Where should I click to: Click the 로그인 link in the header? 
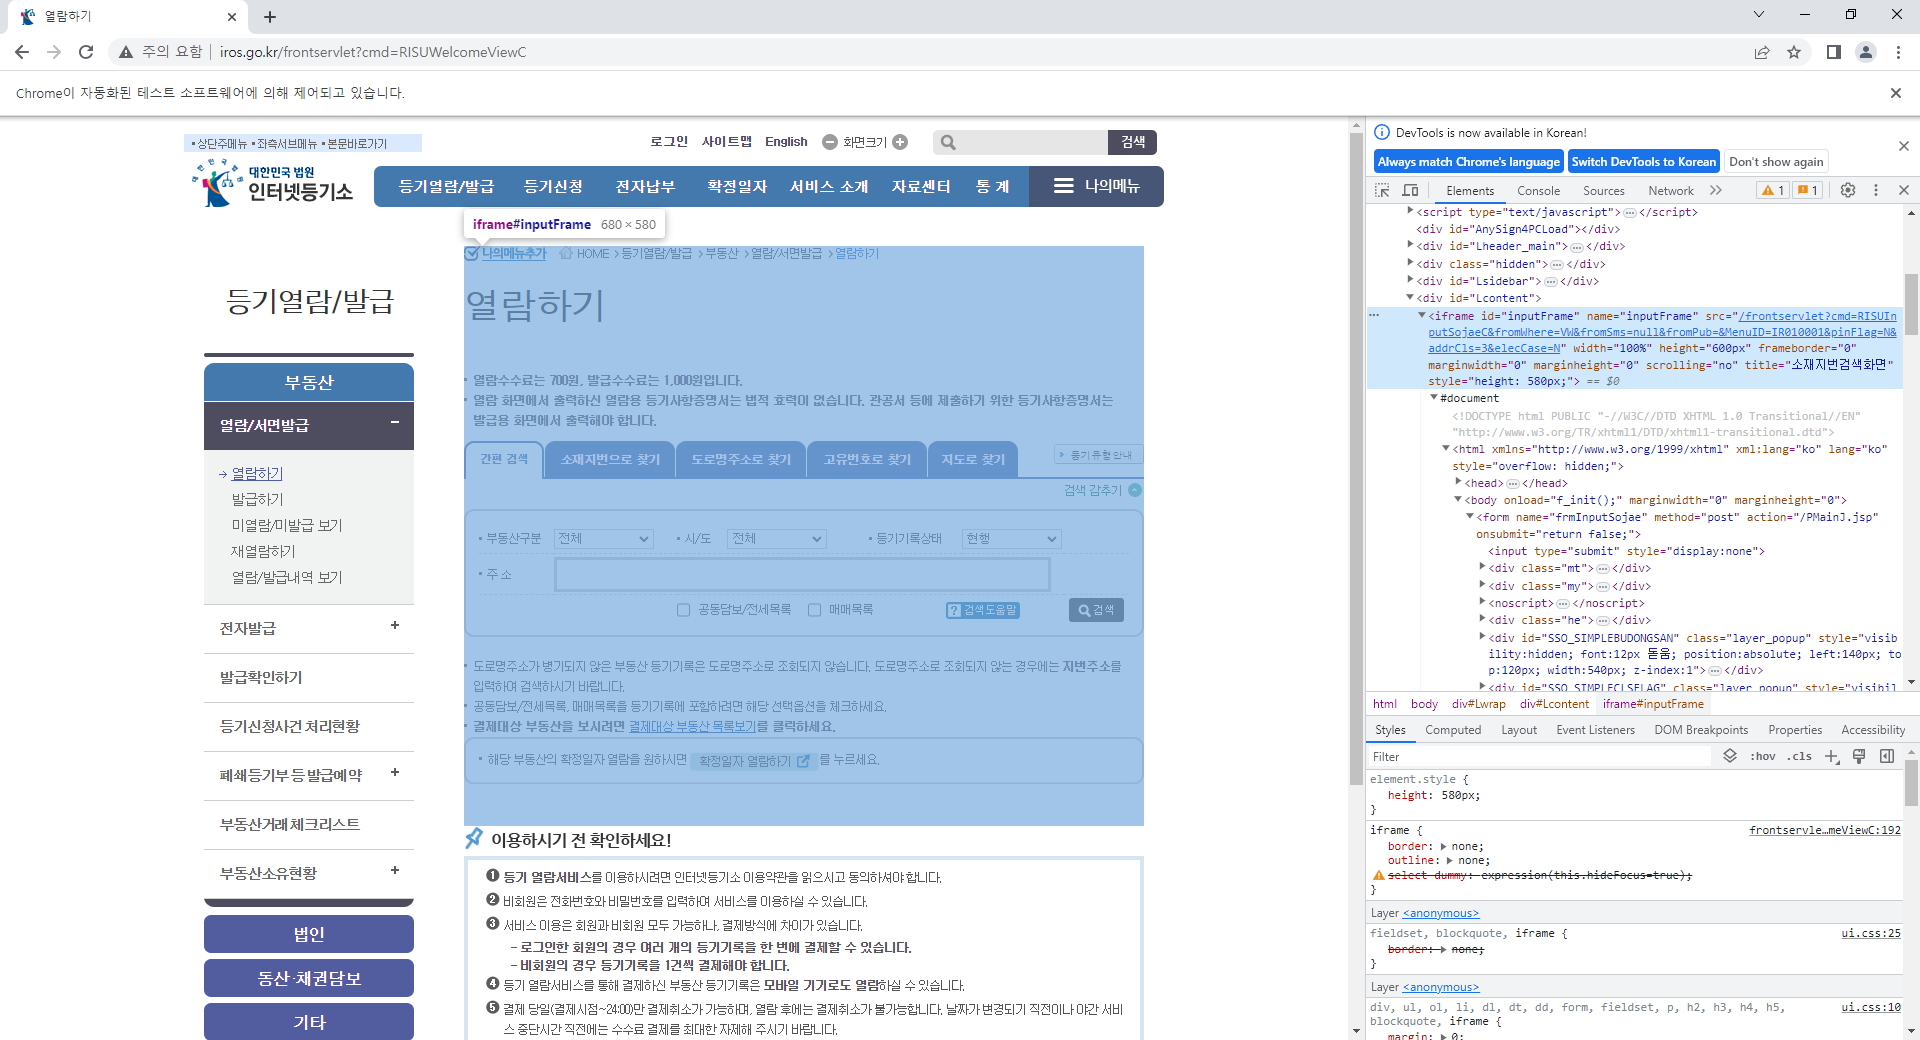(x=669, y=142)
